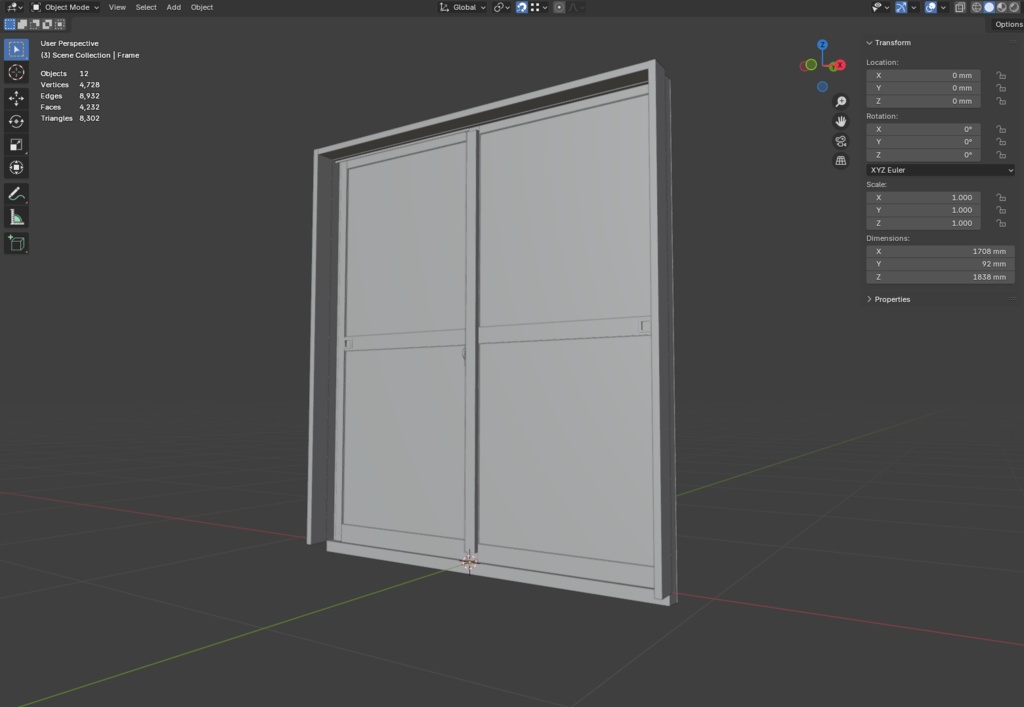Open the pivot point dropdown
This screenshot has width=1024, height=707.
[502, 7]
